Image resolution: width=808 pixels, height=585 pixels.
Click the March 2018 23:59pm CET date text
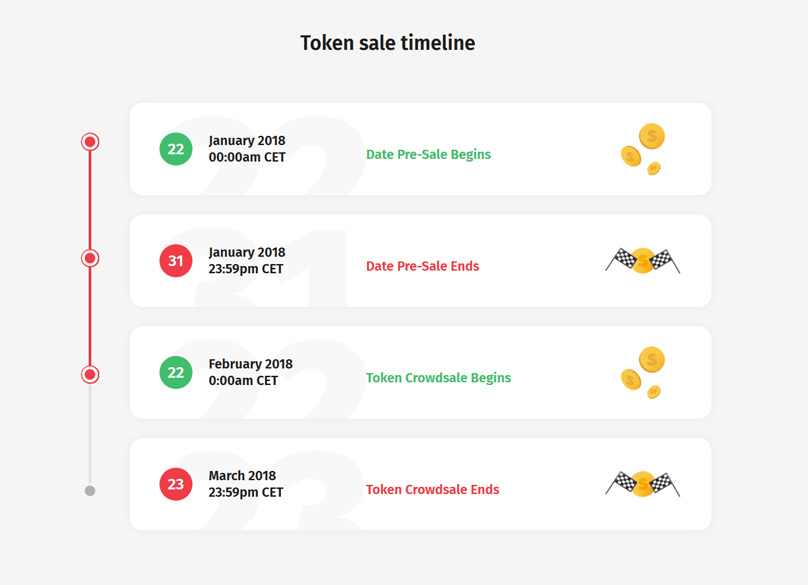pyautogui.click(x=246, y=484)
